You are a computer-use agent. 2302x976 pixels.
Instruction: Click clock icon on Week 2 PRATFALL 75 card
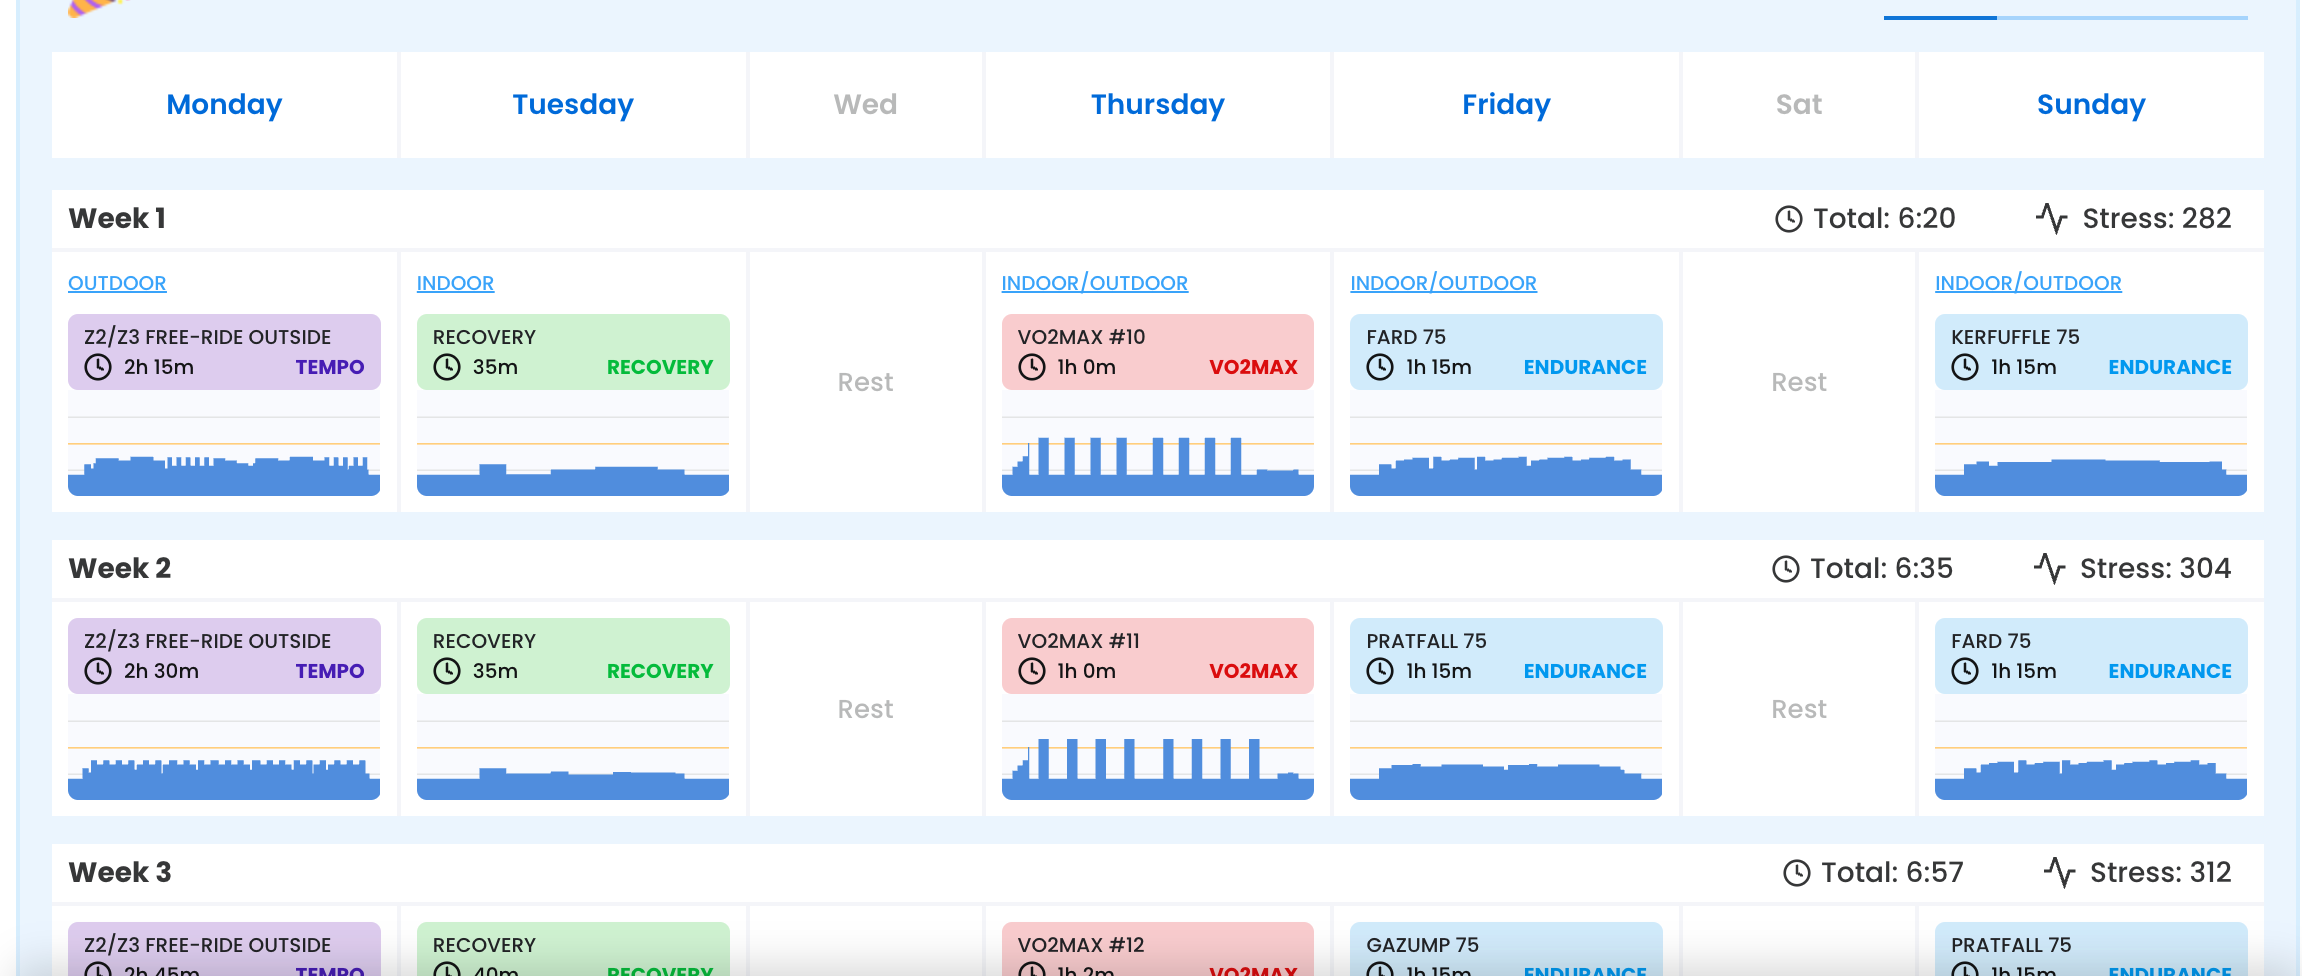tap(1380, 671)
